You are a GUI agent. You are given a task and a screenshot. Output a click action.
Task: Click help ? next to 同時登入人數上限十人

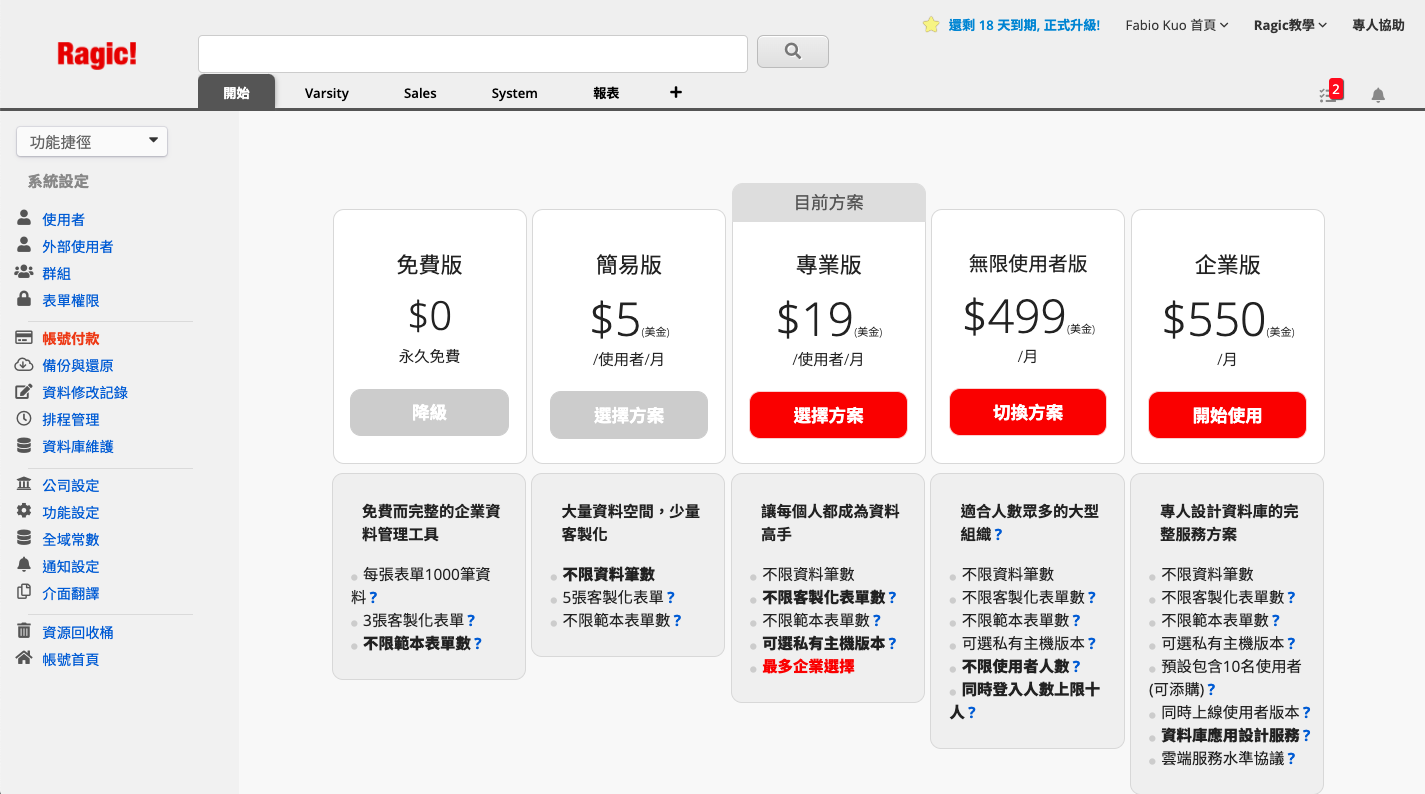click(971, 713)
